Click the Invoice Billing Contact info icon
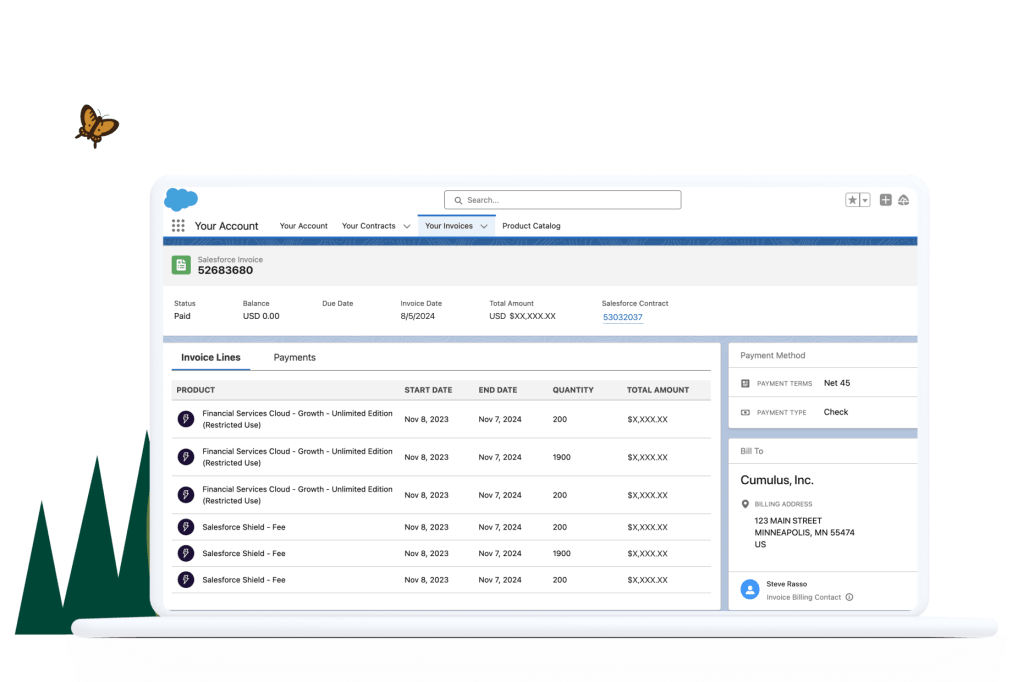Screen dimensions: 1023x682 (849, 597)
